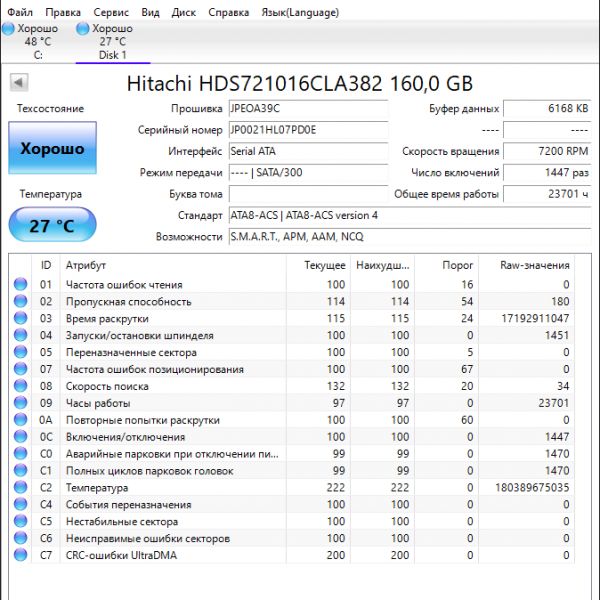Click the blue status orb on C: tab
This screenshot has height=600, width=600.
click(8, 29)
